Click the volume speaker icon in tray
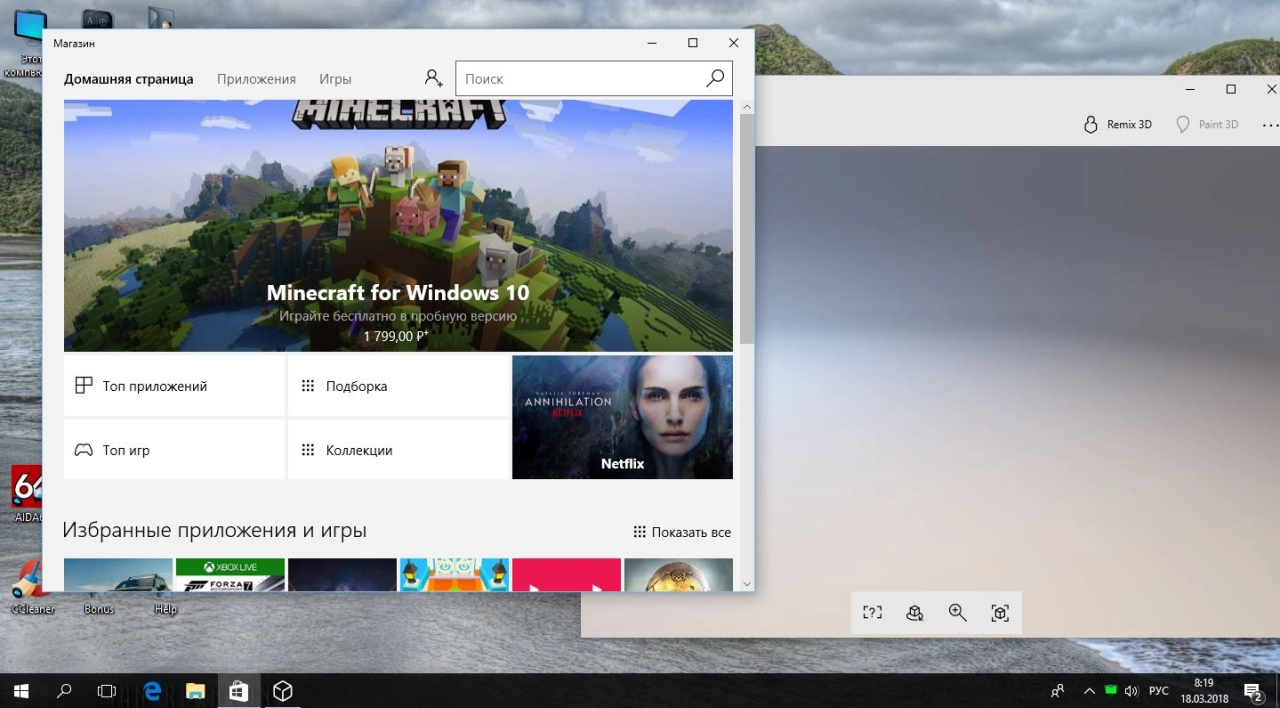 point(1132,690)
